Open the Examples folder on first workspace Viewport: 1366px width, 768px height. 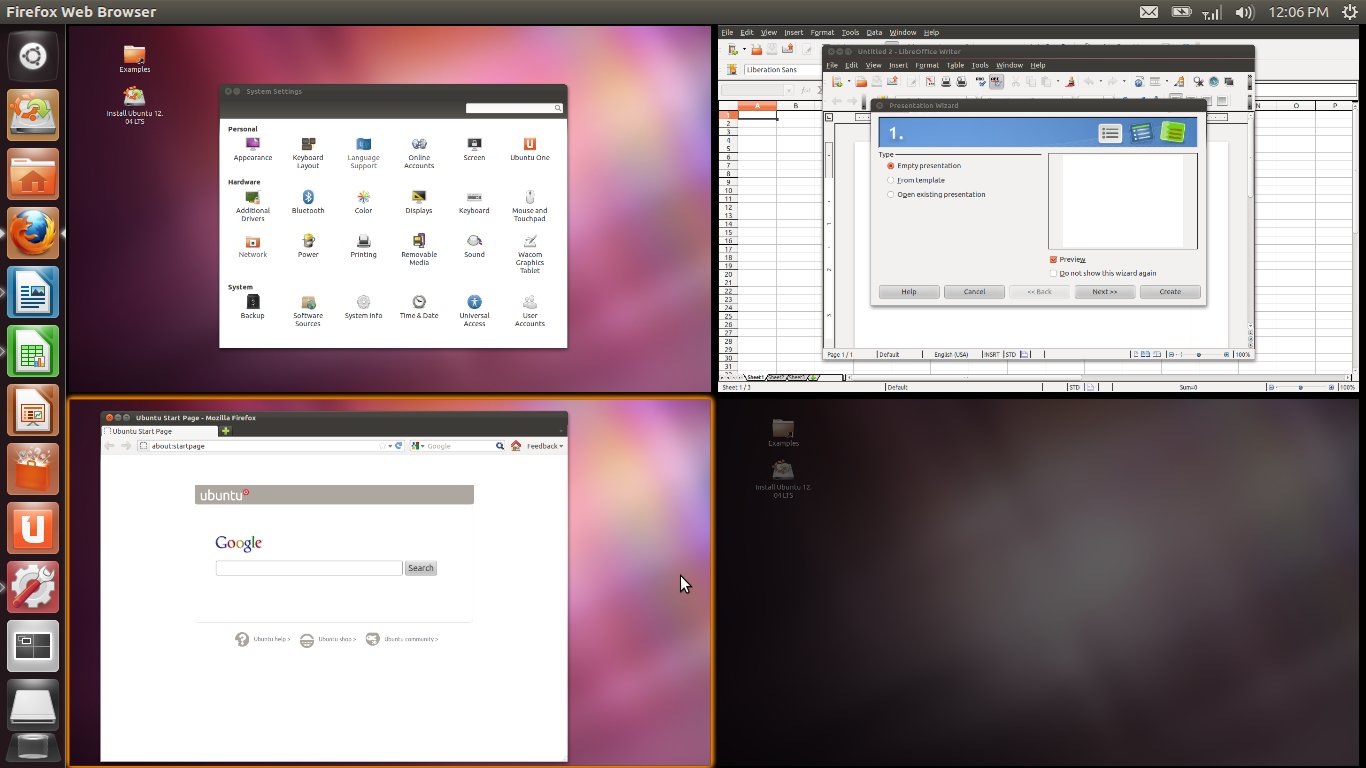click(x=134, y=58)
